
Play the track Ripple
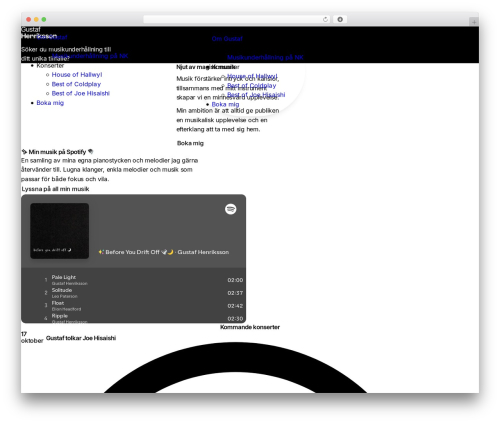pos(60,316)
